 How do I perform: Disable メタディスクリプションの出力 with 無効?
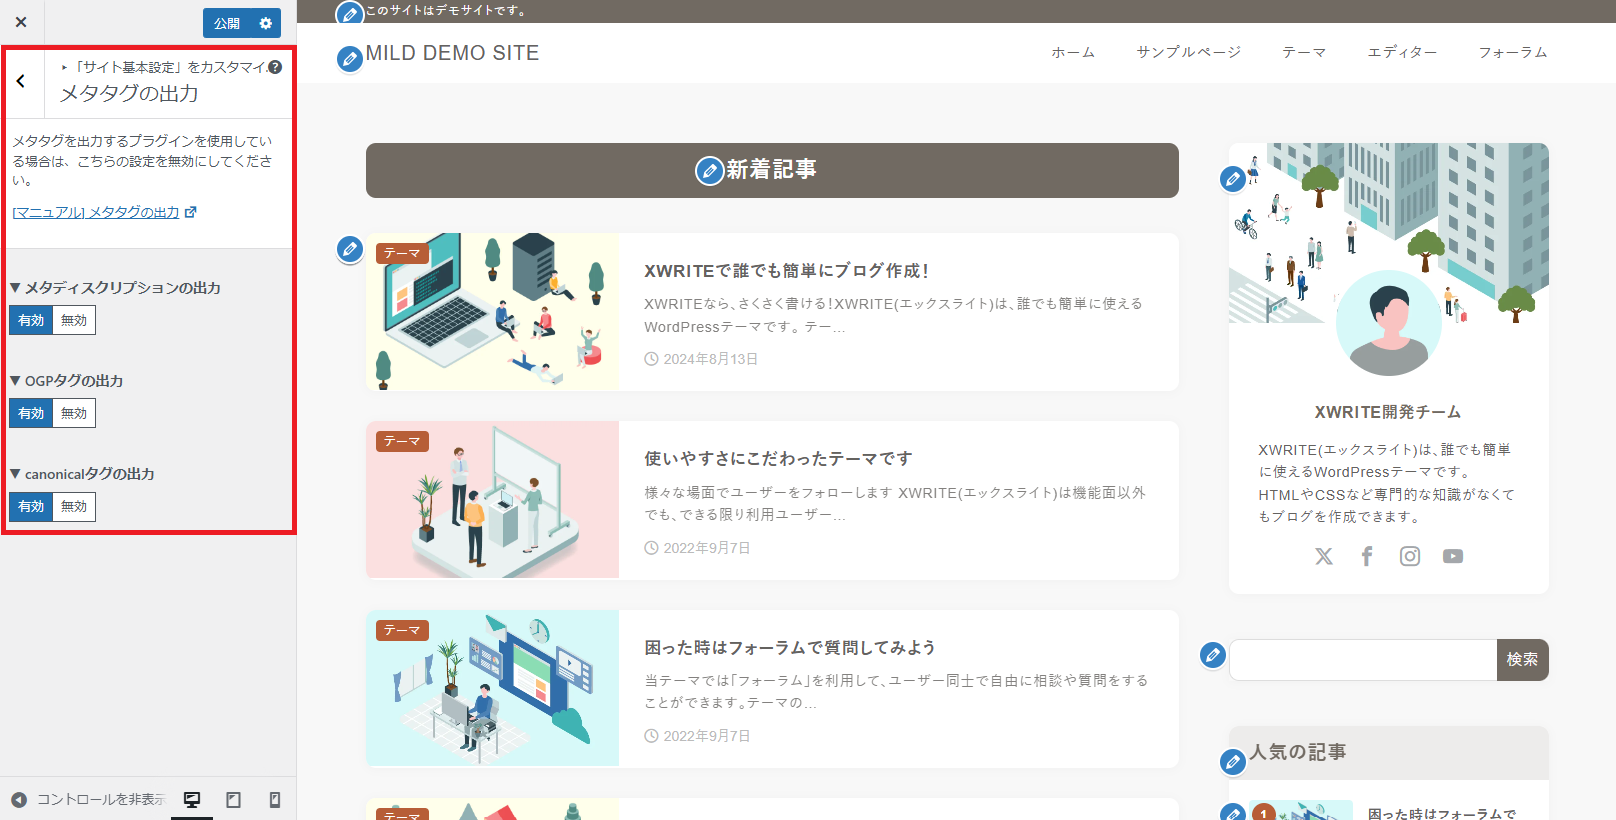pos(74,320)
